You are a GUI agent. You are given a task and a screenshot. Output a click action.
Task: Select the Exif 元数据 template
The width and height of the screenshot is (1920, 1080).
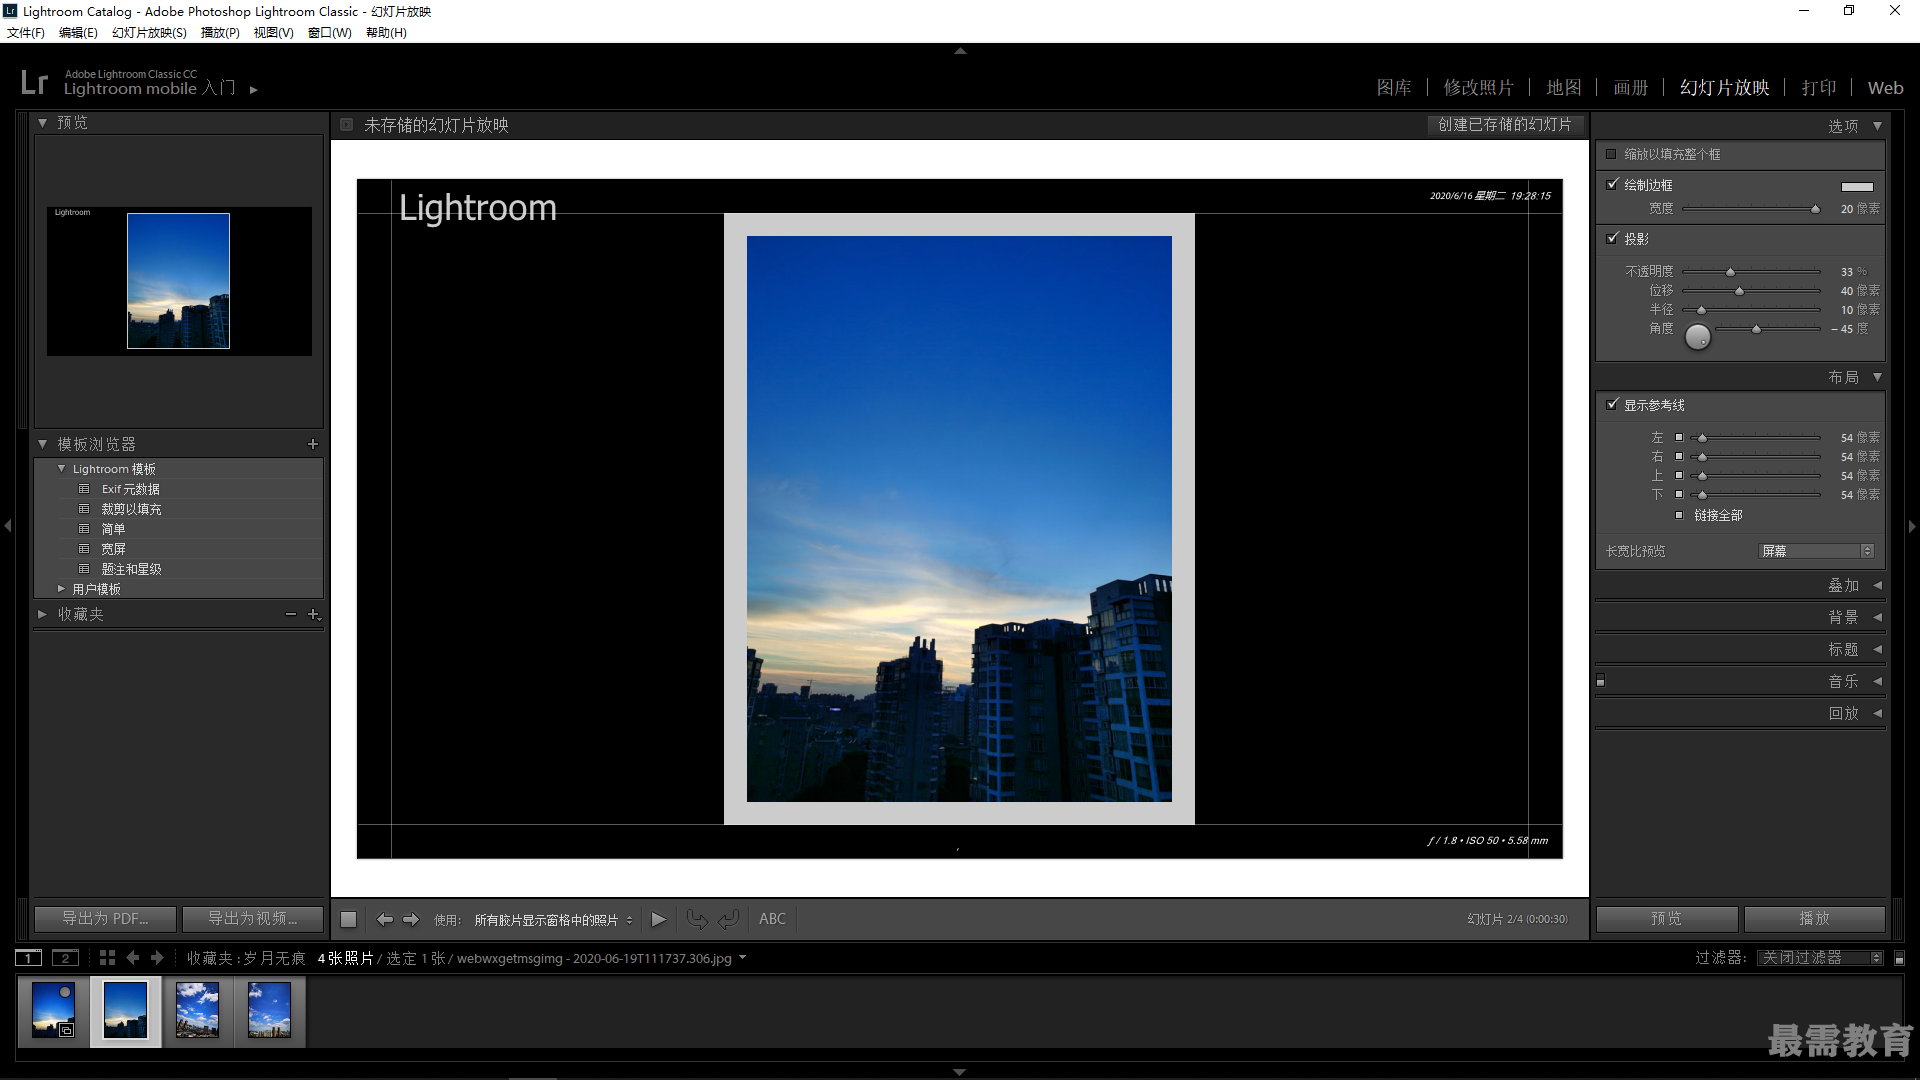pos(130,489)
